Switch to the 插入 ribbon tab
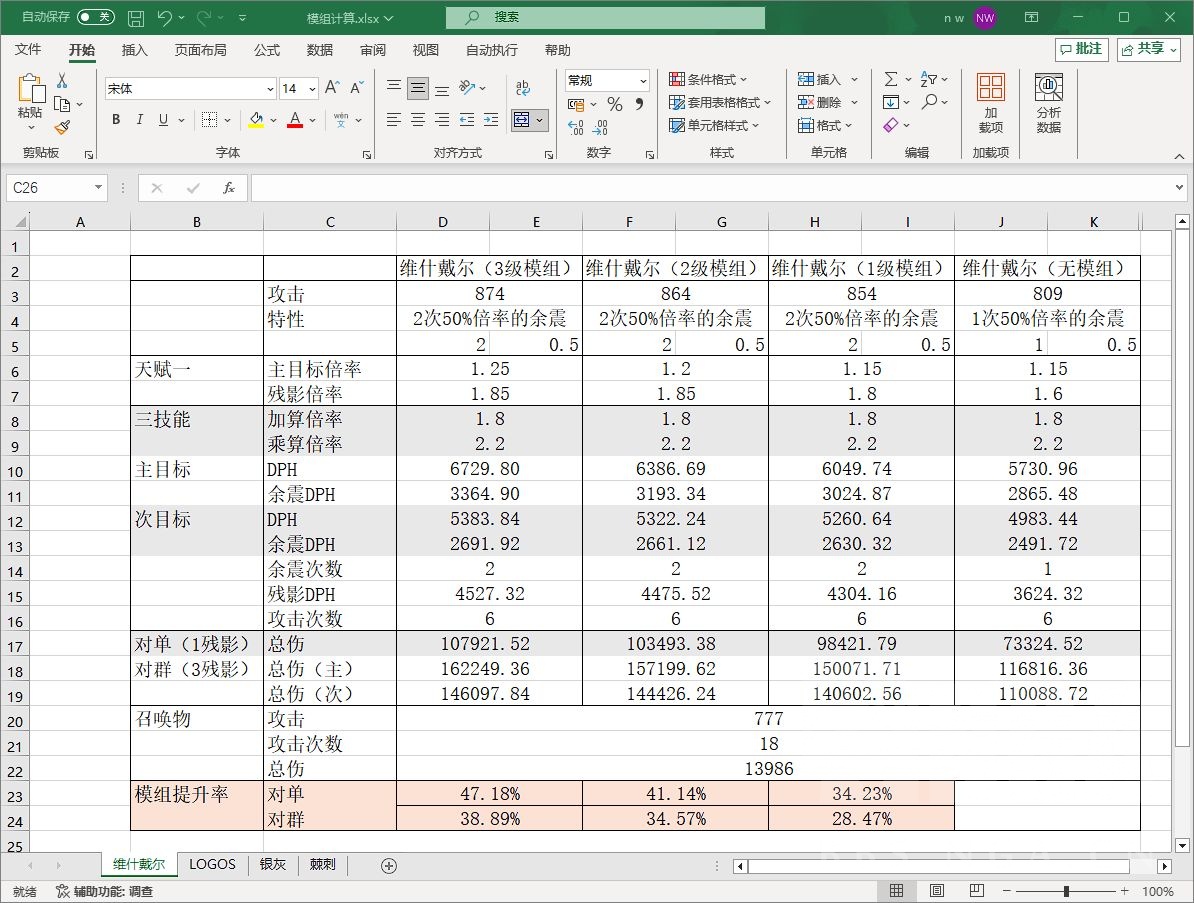The width and height of the screenshot is (1194, 903). (134, 50)
